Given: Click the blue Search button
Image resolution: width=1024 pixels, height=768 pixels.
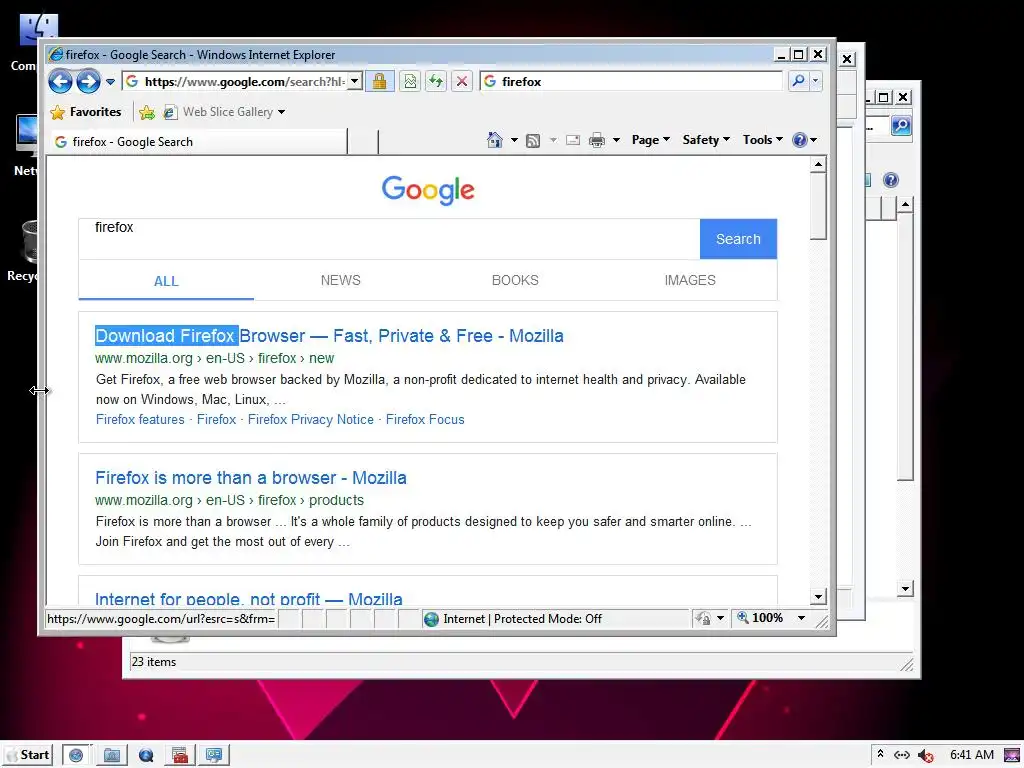Looking at the screenshot, I should click(738, 239).
